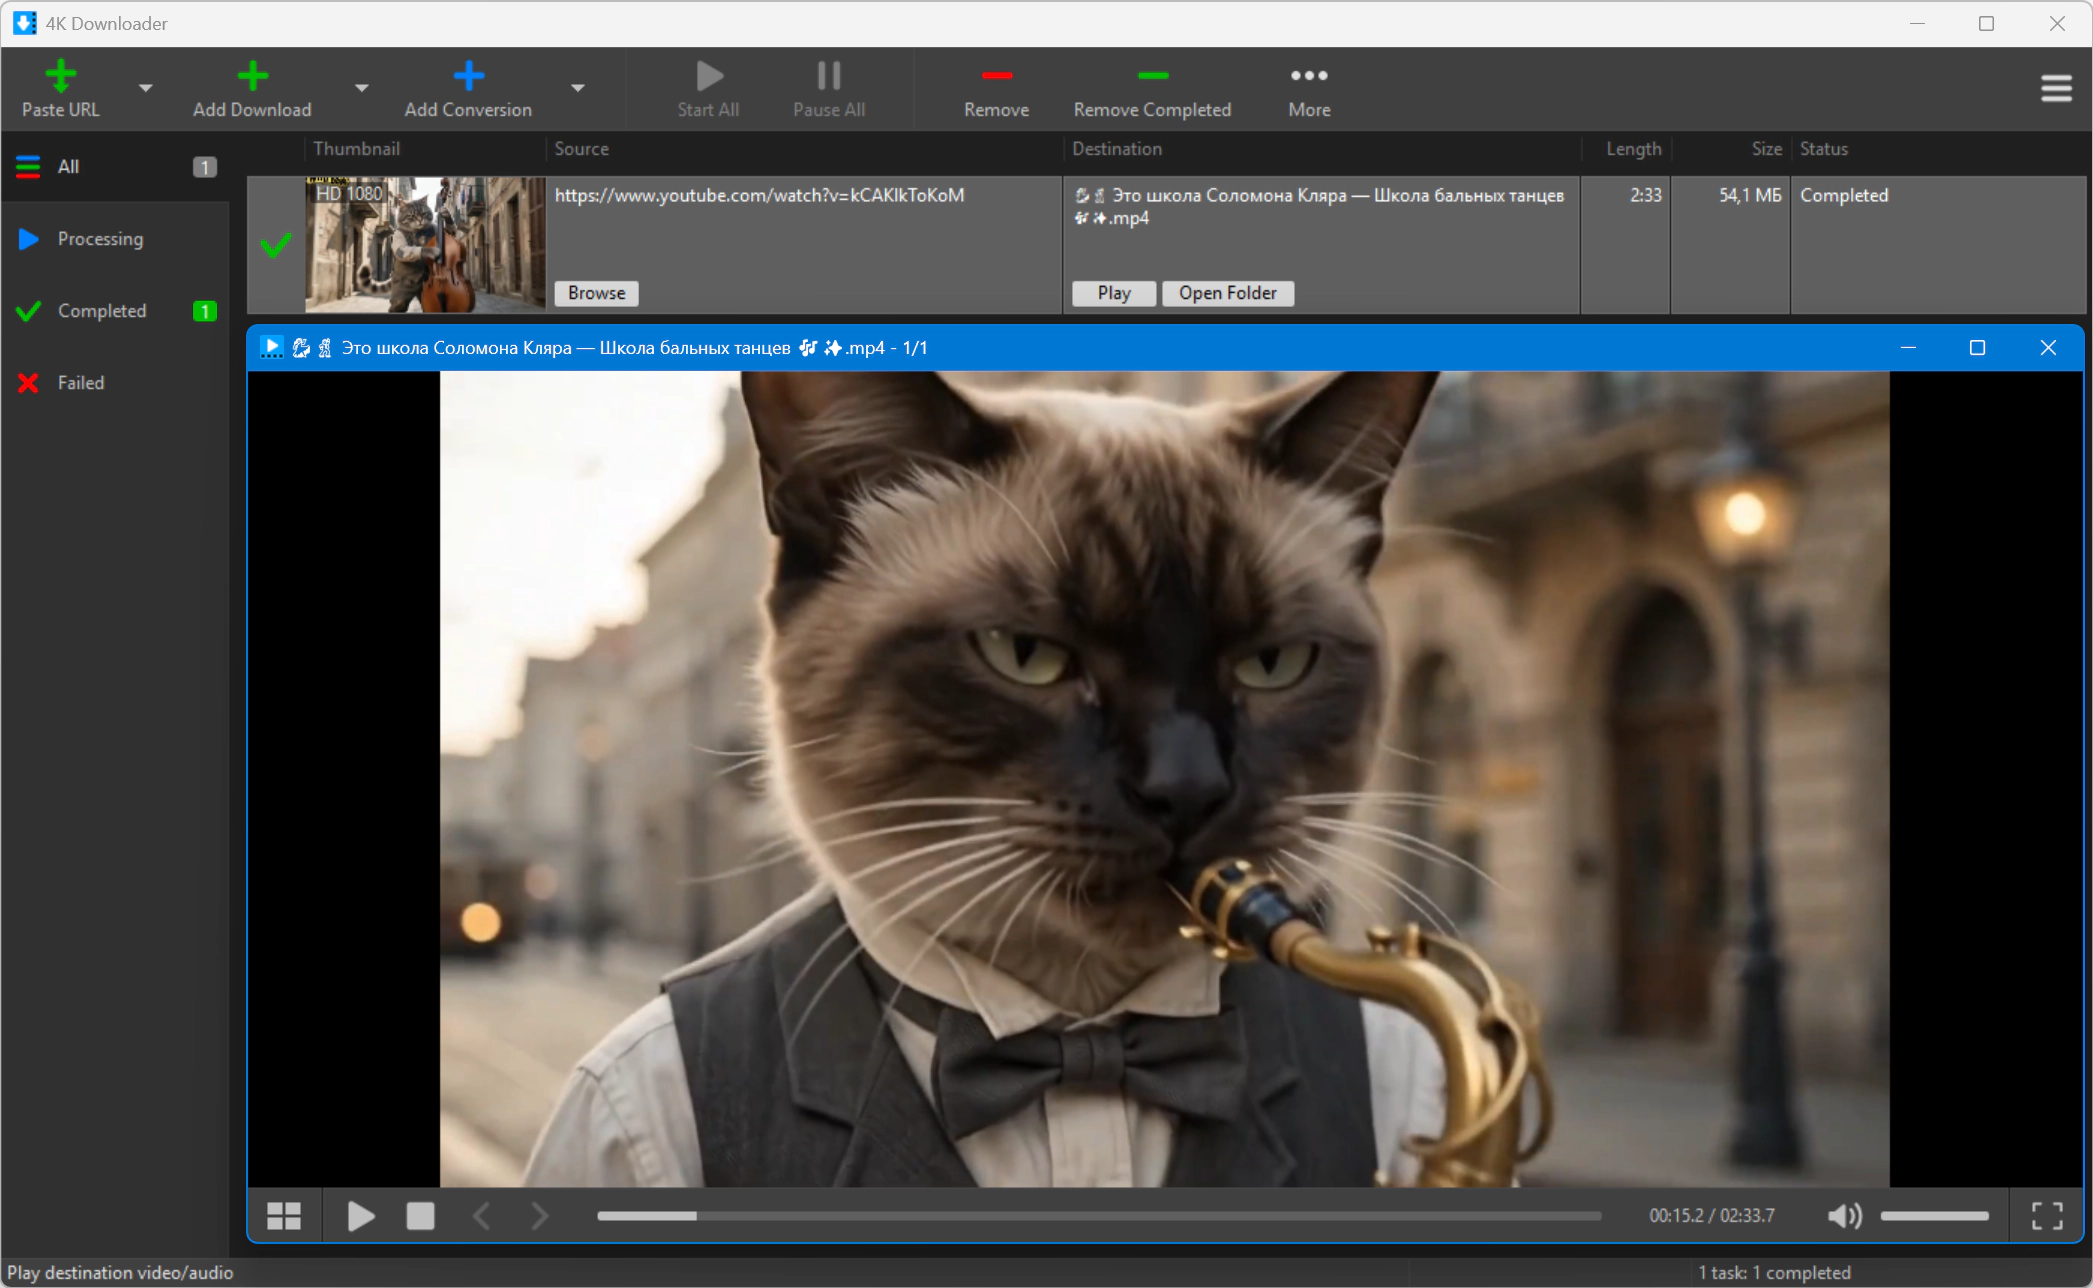Expand the Add Conversion dropdown arrow
This screenshot has height=1288, width=2093.
point(578,88)
